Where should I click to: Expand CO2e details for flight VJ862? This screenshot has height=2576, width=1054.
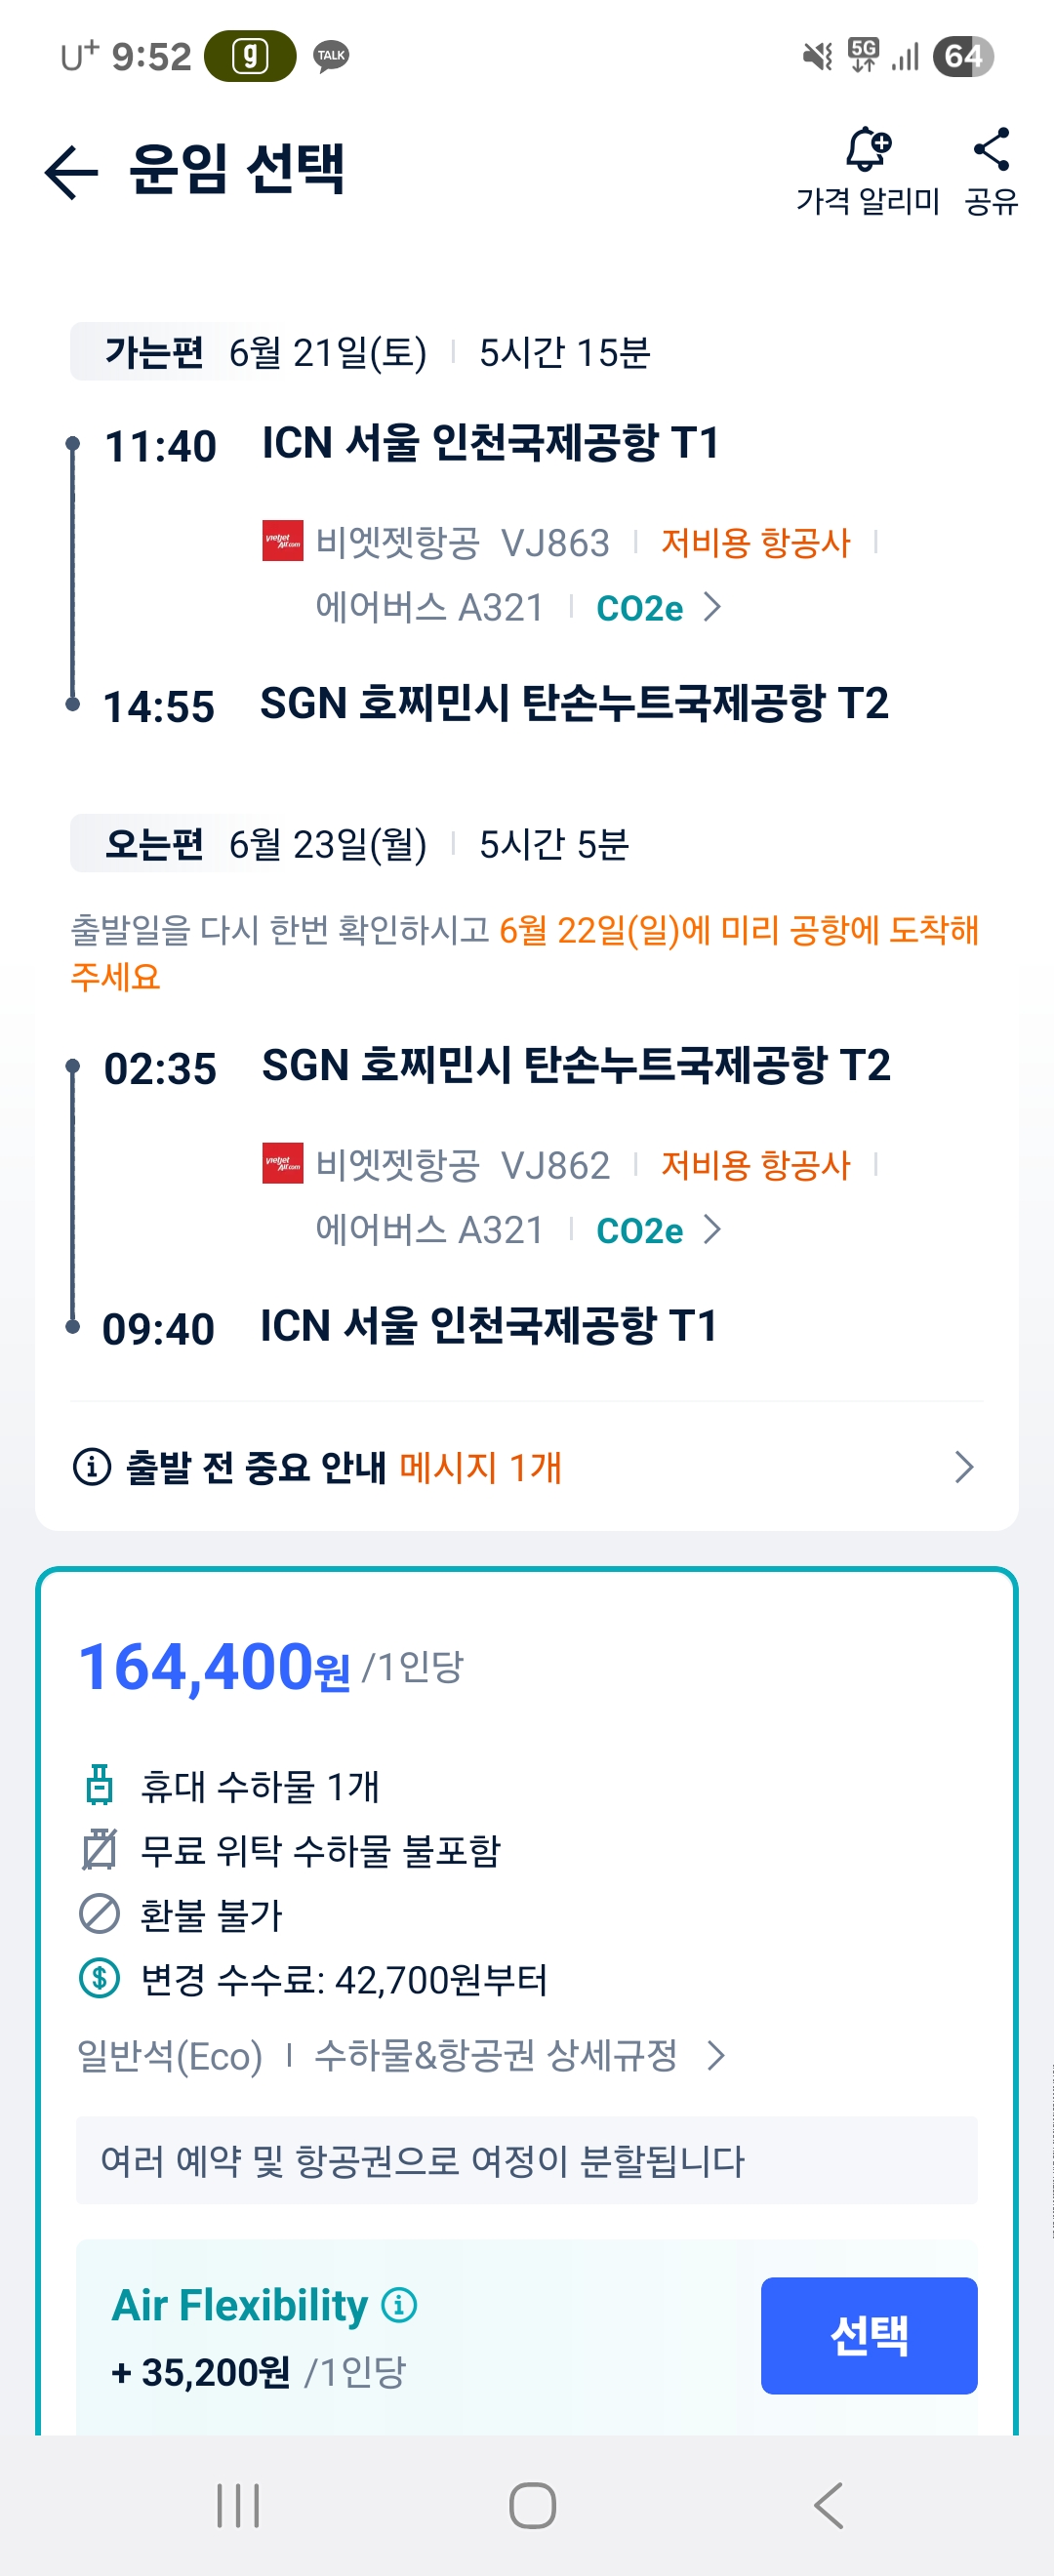coord(658,1229)
